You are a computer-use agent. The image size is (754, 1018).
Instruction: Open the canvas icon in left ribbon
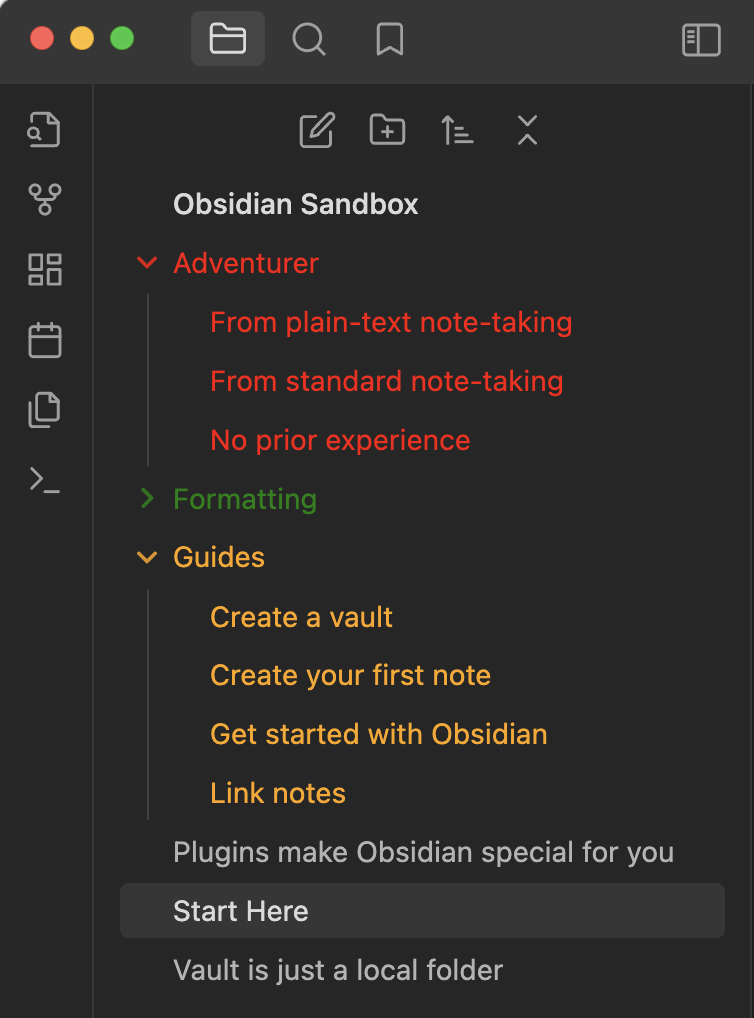tap(45, 269)
